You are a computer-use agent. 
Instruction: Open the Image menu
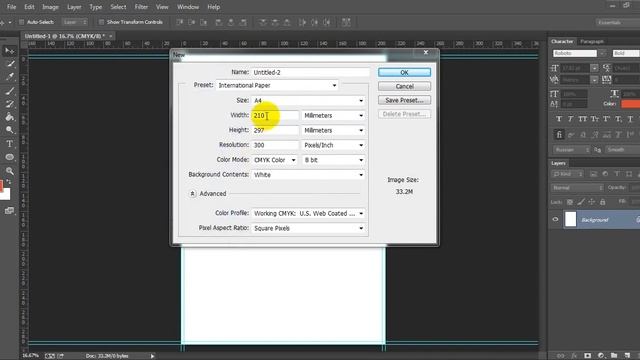click(50, 7)
